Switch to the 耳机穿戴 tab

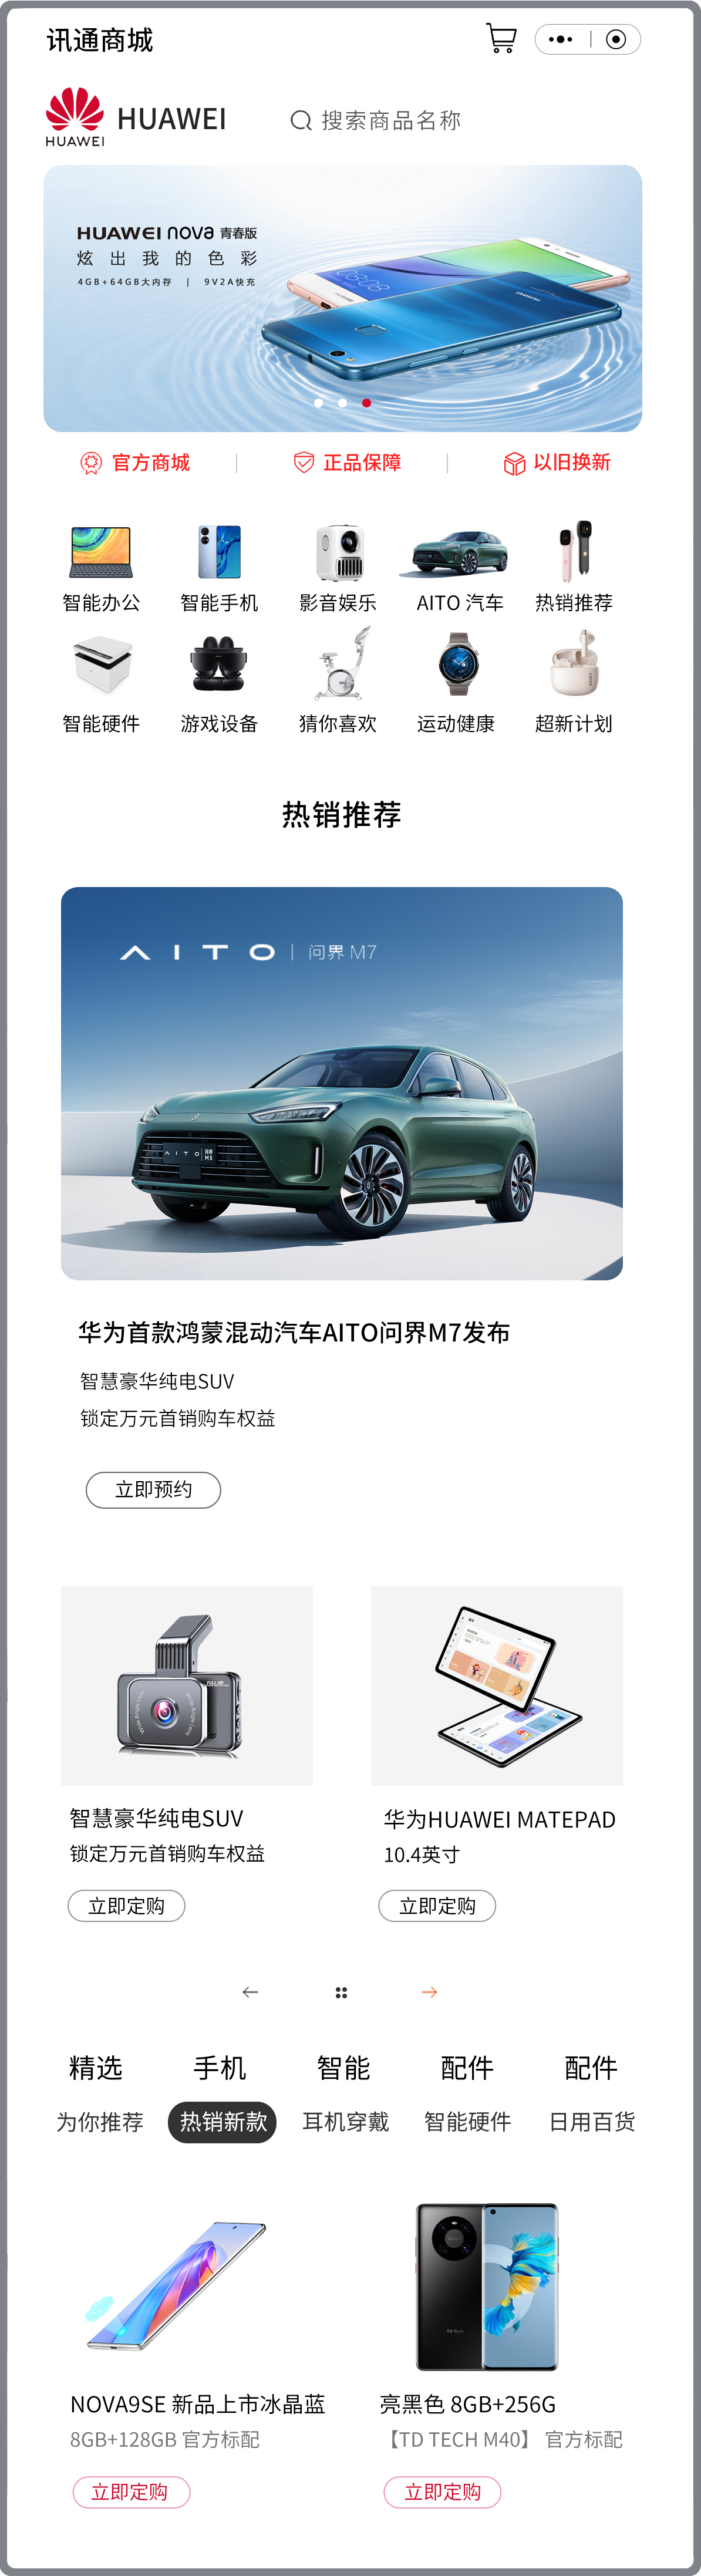pyautogui.click(x=346, y=2121)
